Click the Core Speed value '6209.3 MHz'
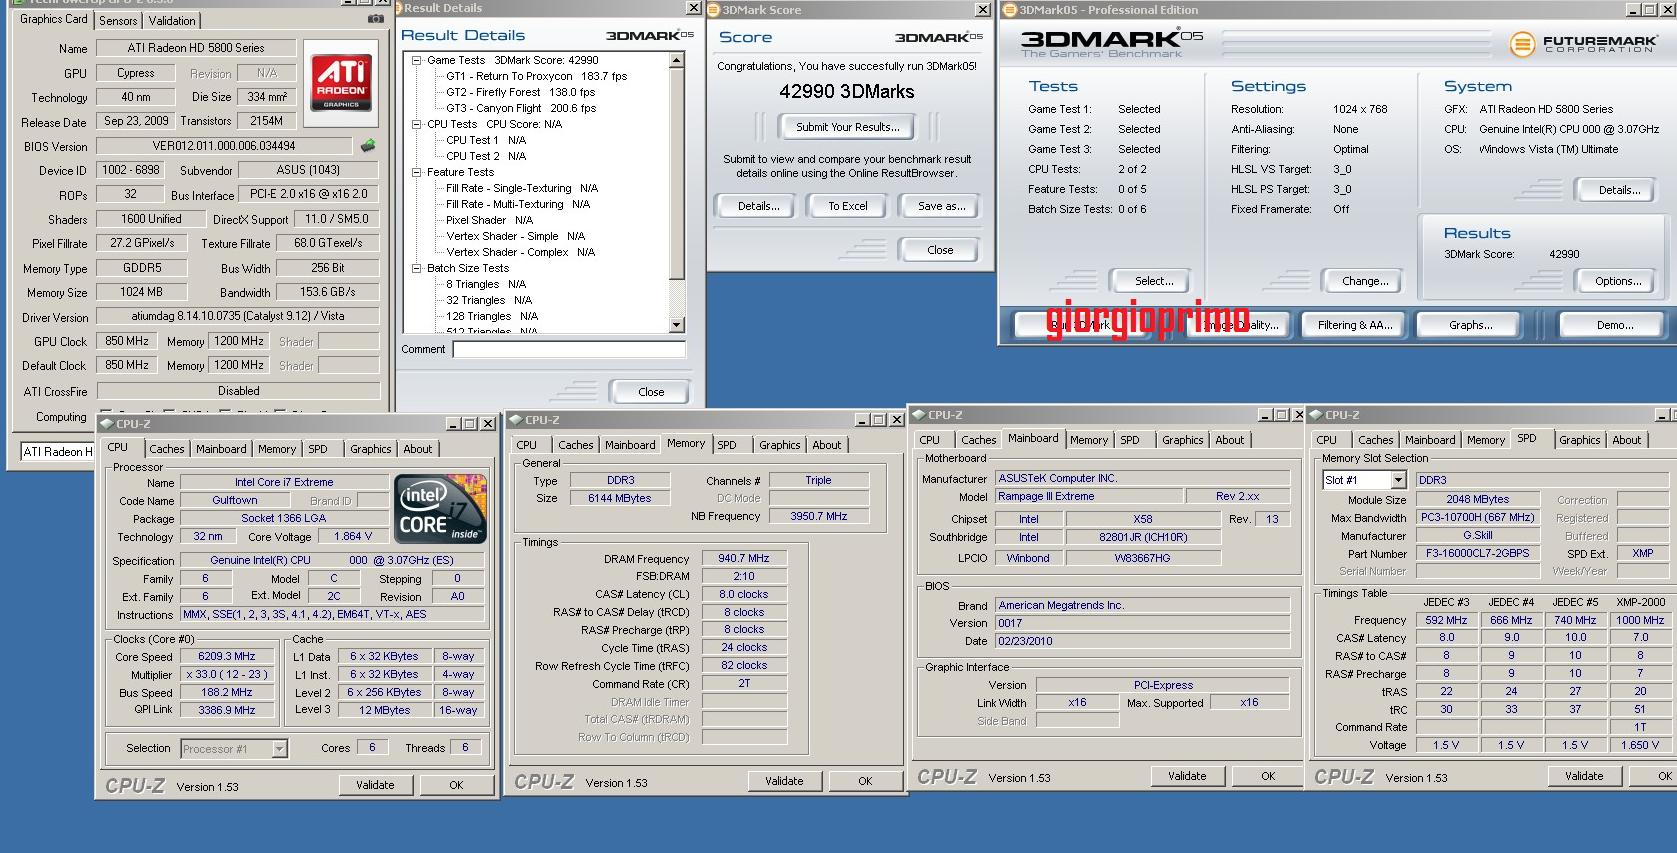 point(227,657)
